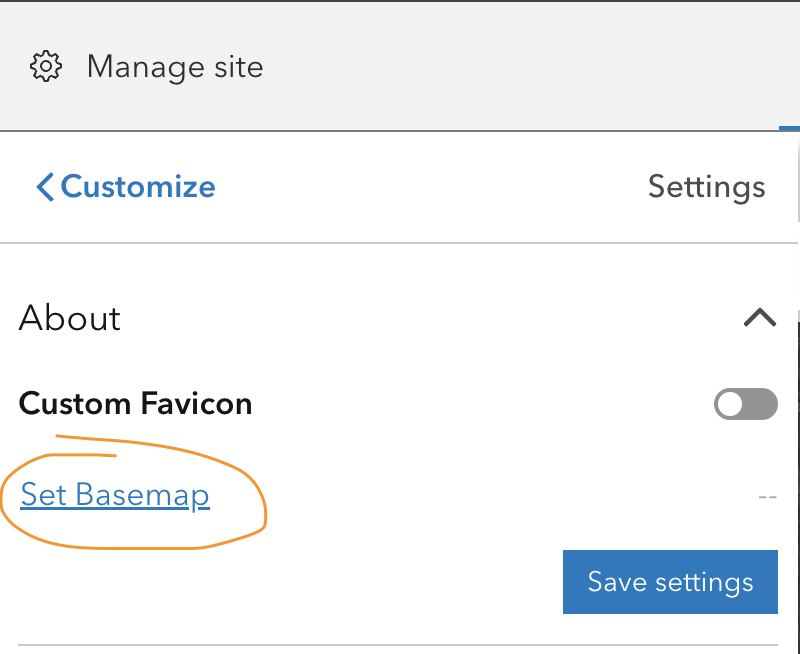Click the white knob of Favicon switch
This screenshot has height=654, width=800.
tap(730, 404)
